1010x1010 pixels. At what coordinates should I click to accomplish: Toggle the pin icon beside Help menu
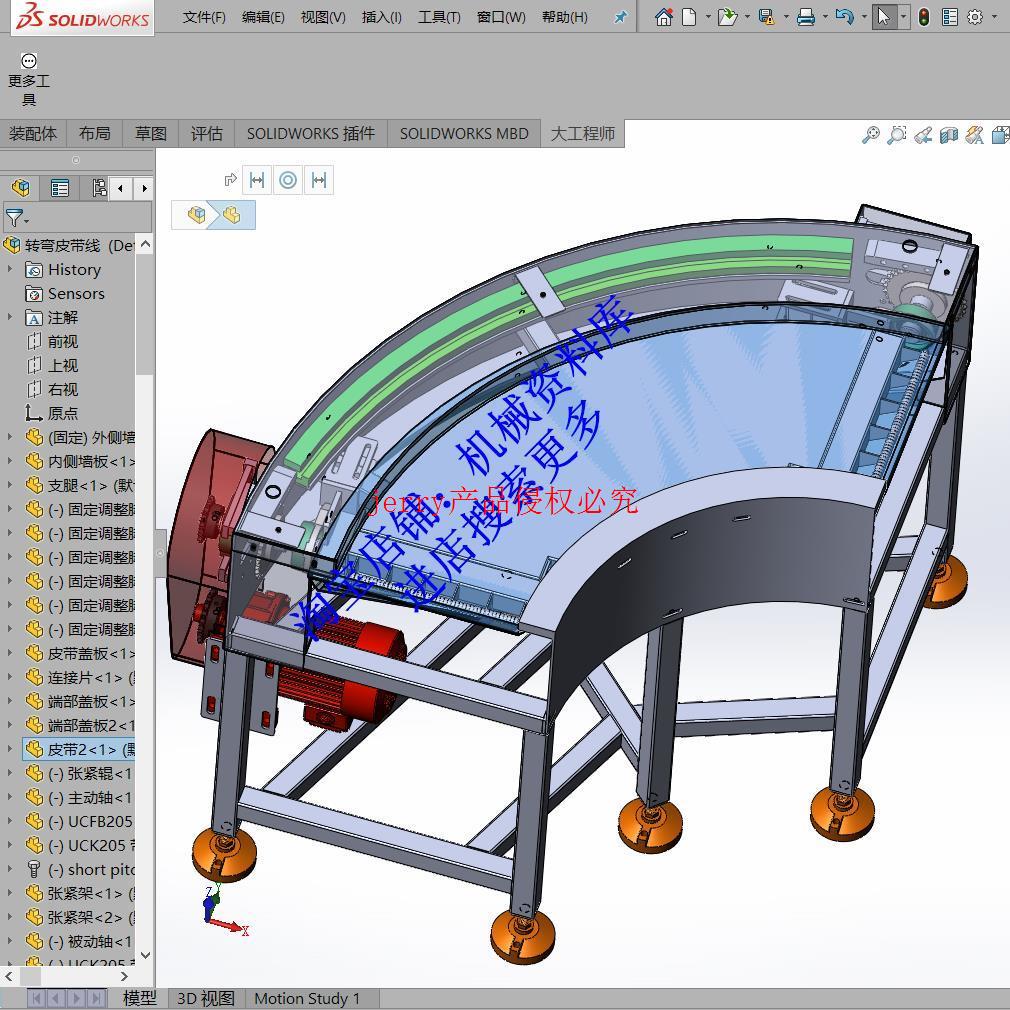pos(620,17)
